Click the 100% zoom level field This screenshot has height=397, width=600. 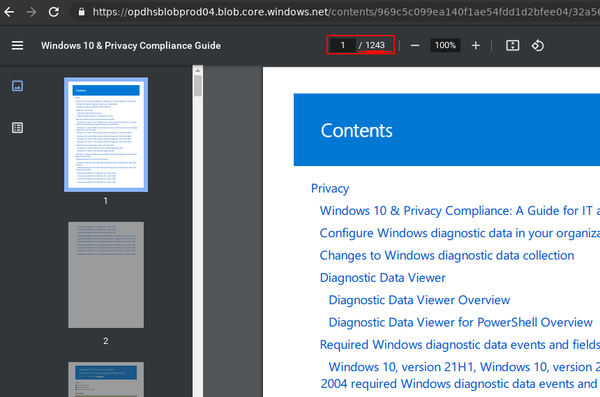pyautogui.click(x=445, y=45)
